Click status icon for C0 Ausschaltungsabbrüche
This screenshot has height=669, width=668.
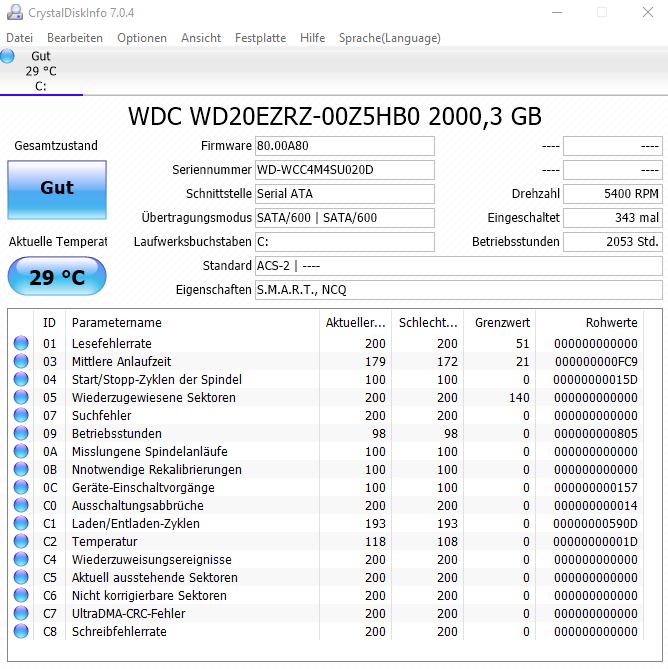[x=21, y=505]
